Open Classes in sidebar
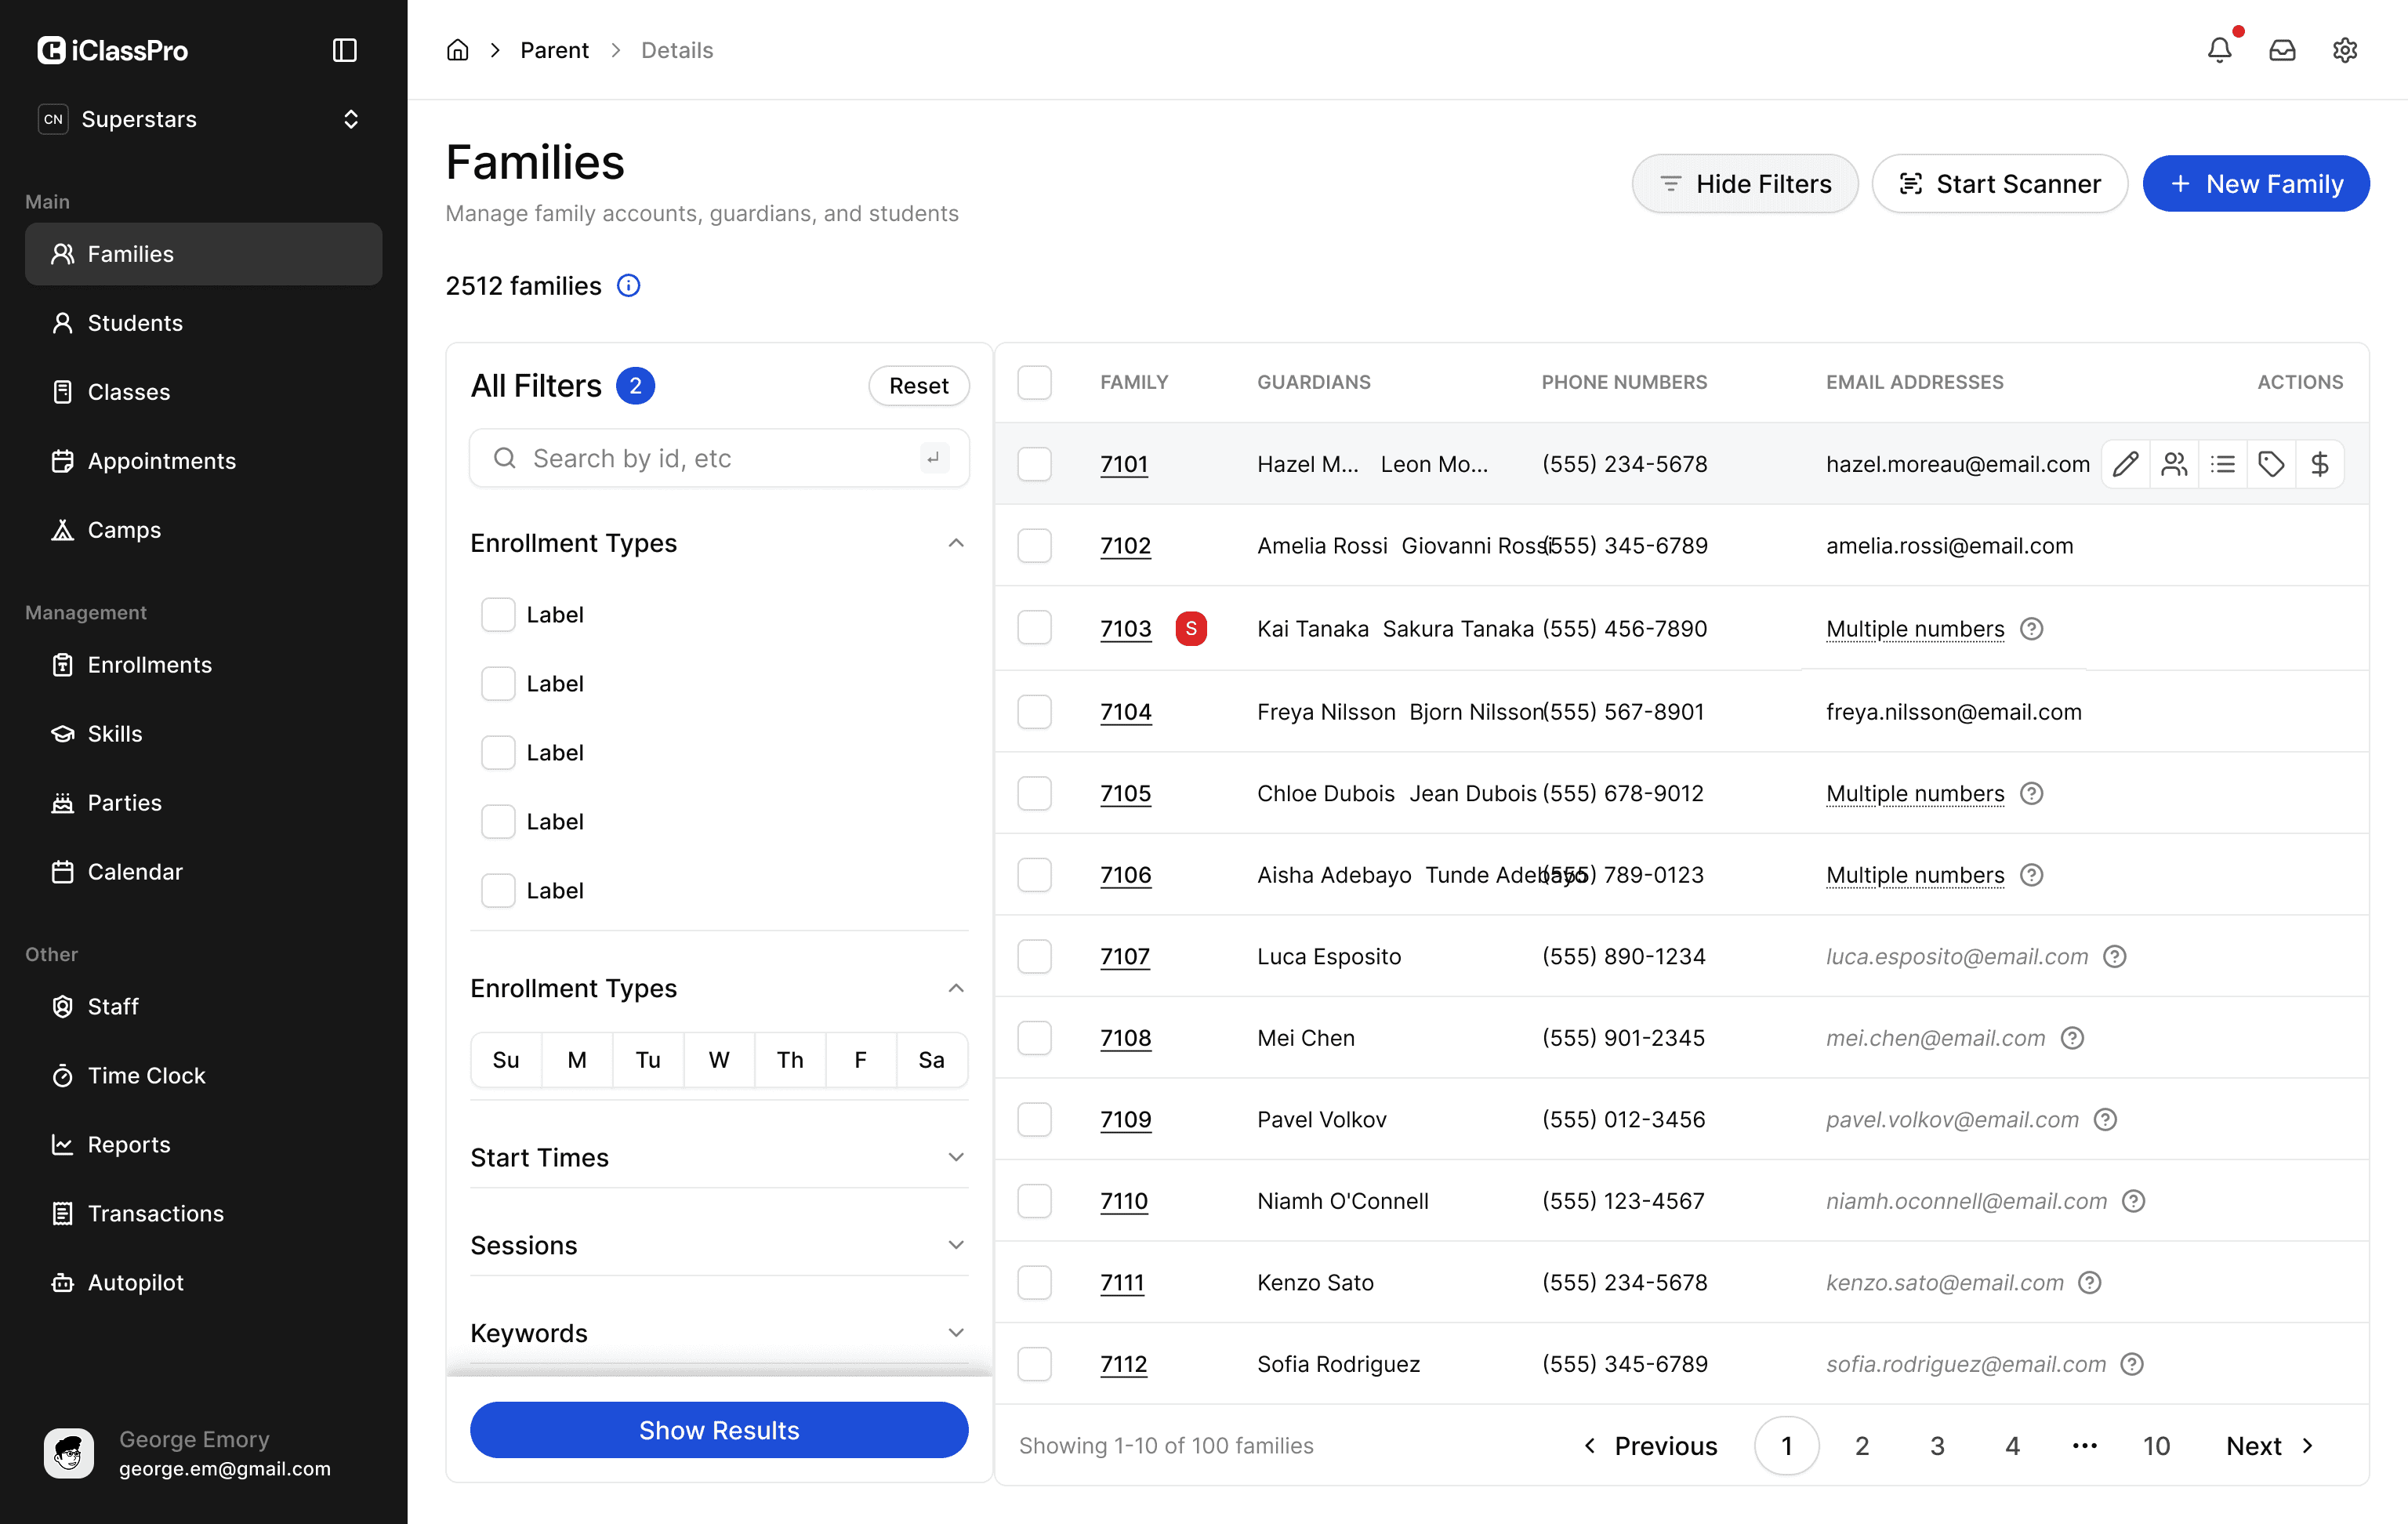The image size is (2408, 1524). coord(203,392)
